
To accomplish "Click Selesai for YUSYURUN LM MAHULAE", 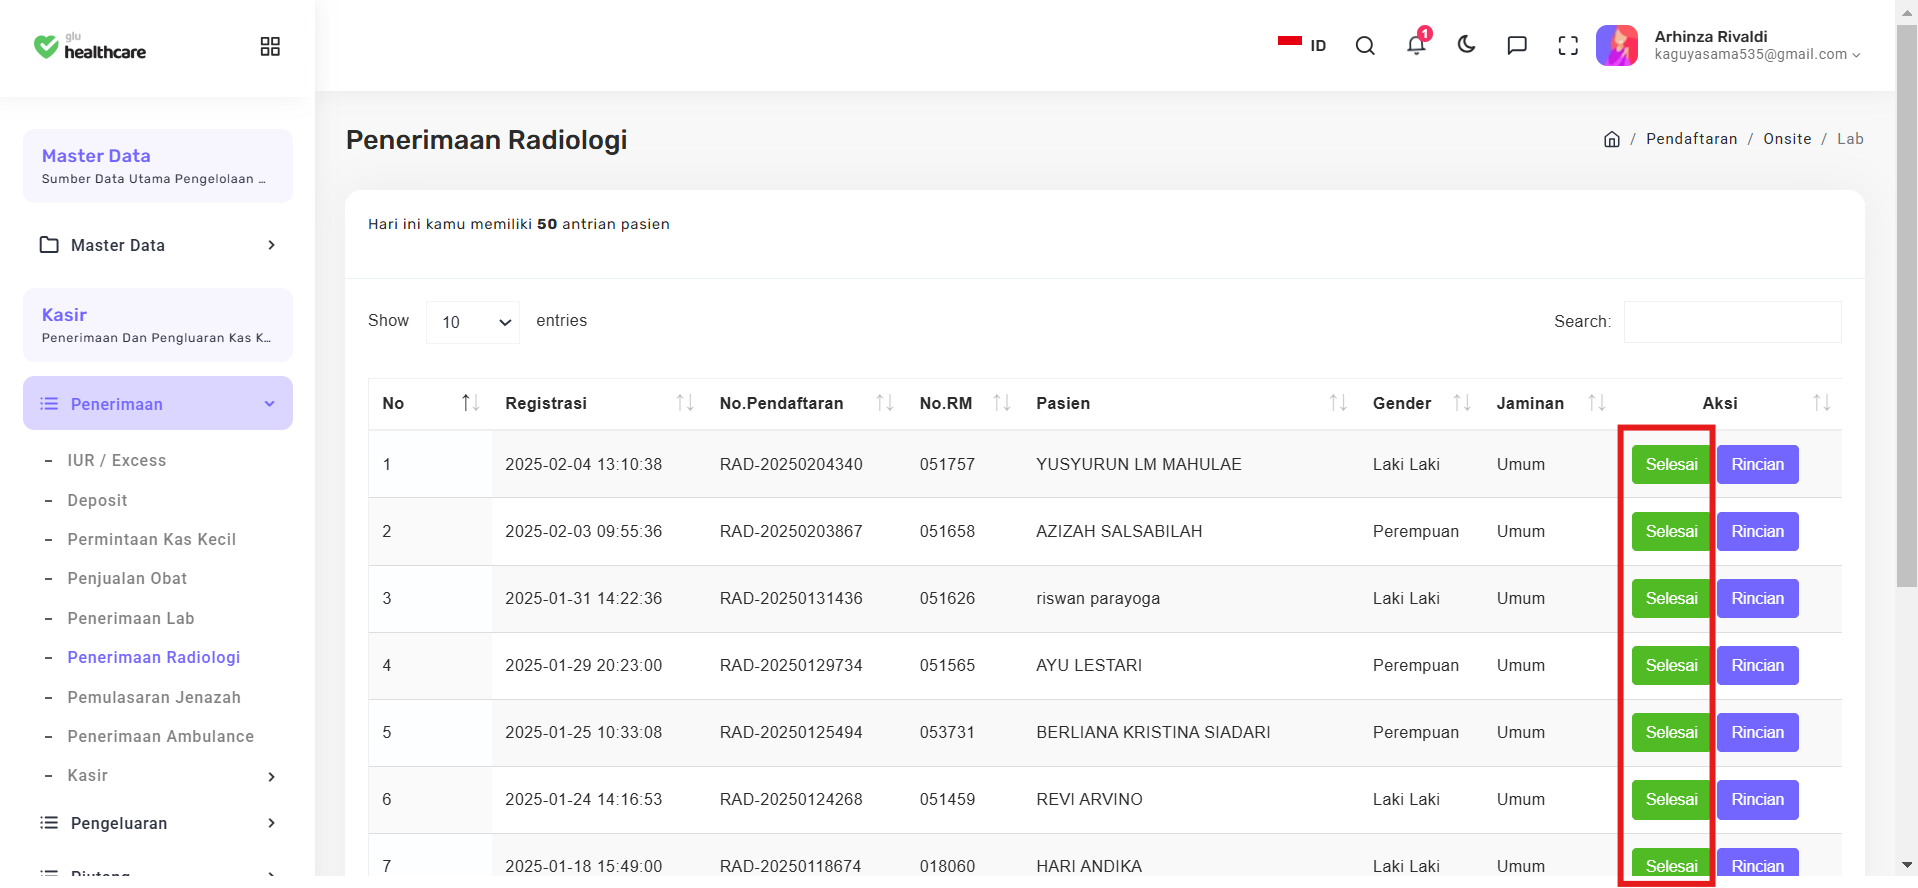I will [x=1671, y=464].
